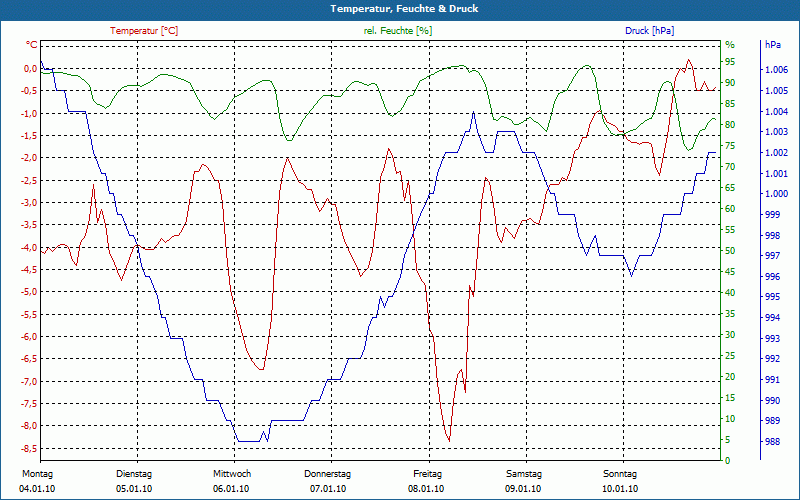Click the 'Dienstag' day label
This screenshot has height=500, width=800.
point(134,474)
